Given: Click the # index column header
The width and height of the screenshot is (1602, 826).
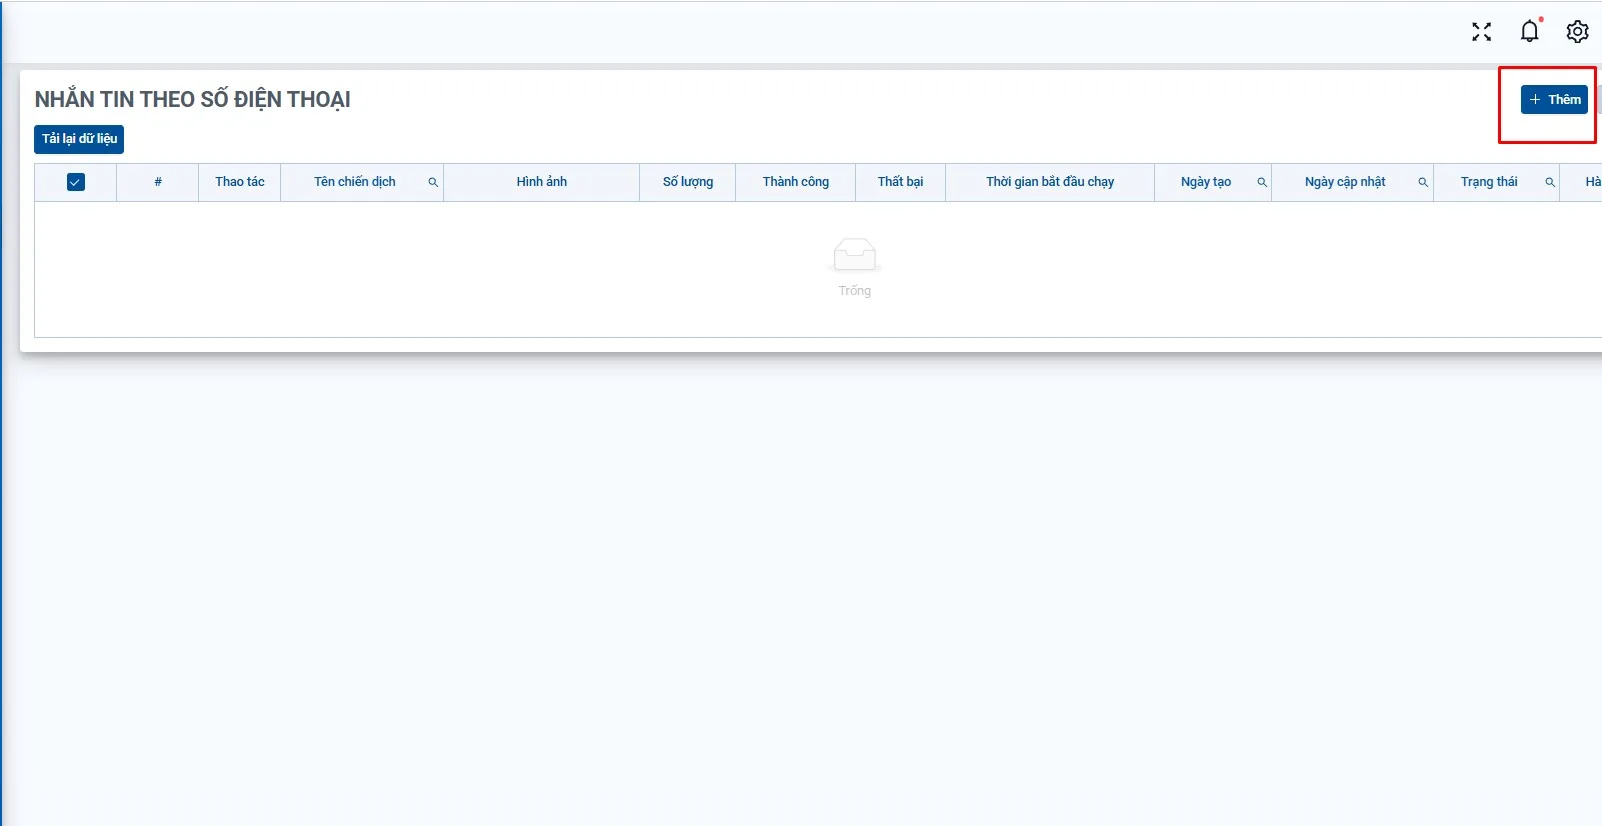Looking at the screenshot, I should click(158, 182).
